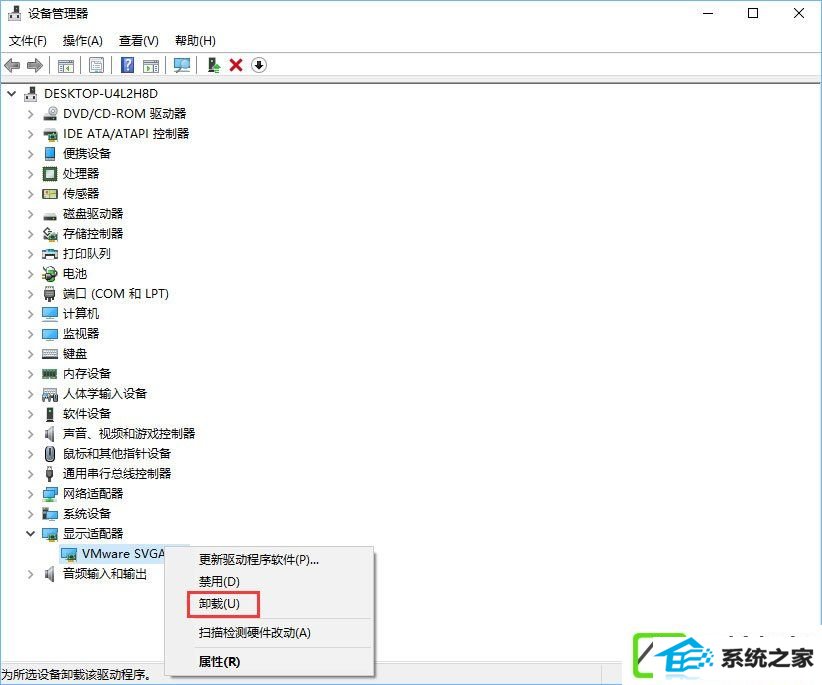Click the action pane toolbar icon
Viewport: 822px width, 685px height.
click(x=151, y=66)
